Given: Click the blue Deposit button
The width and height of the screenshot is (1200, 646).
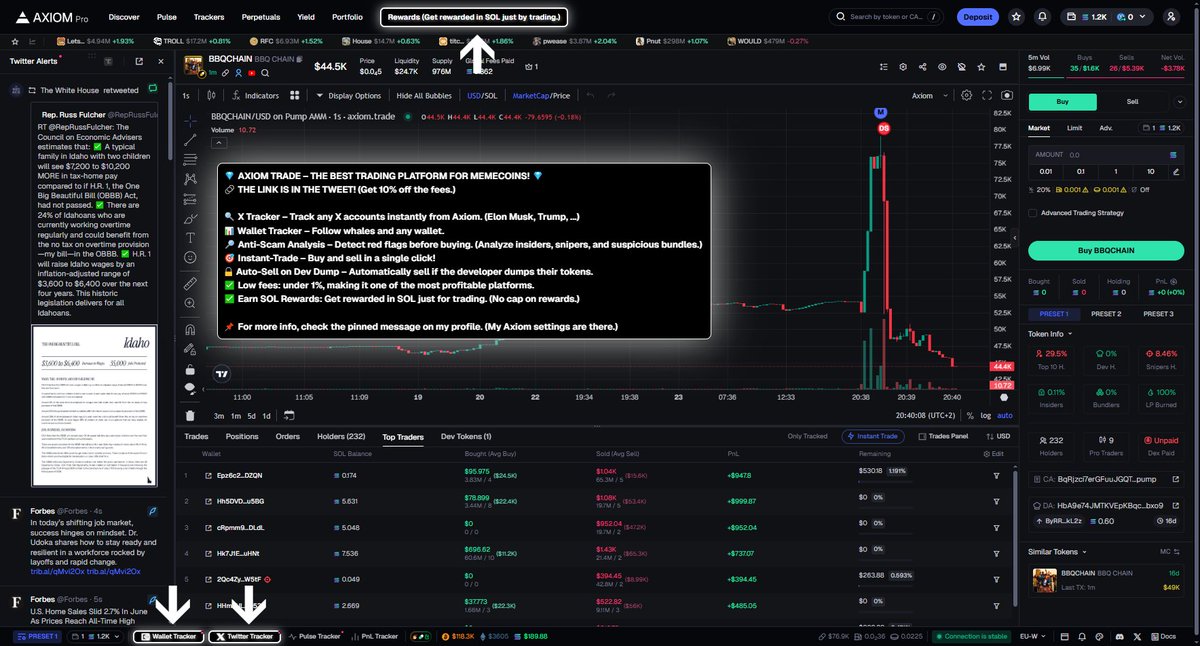Looking at the screenshot, I should (x=977, y=17).
